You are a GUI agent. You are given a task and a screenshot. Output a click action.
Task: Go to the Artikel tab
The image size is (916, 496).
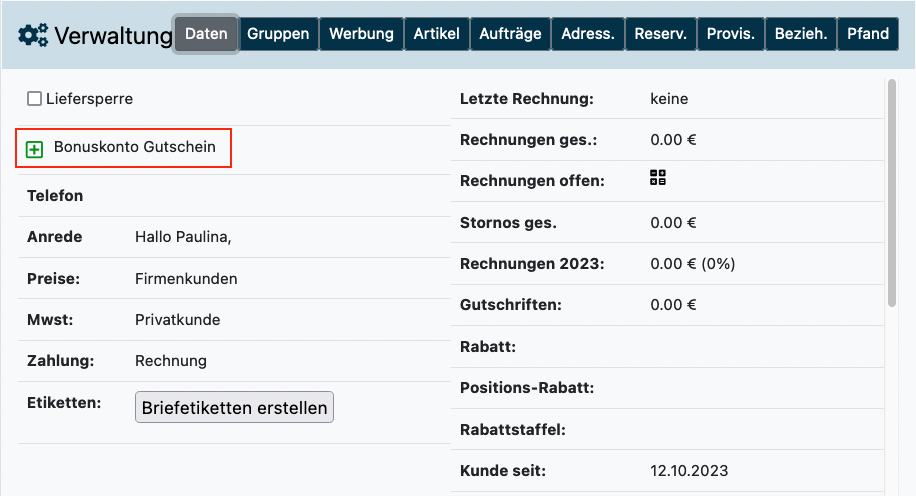[437, 34]
